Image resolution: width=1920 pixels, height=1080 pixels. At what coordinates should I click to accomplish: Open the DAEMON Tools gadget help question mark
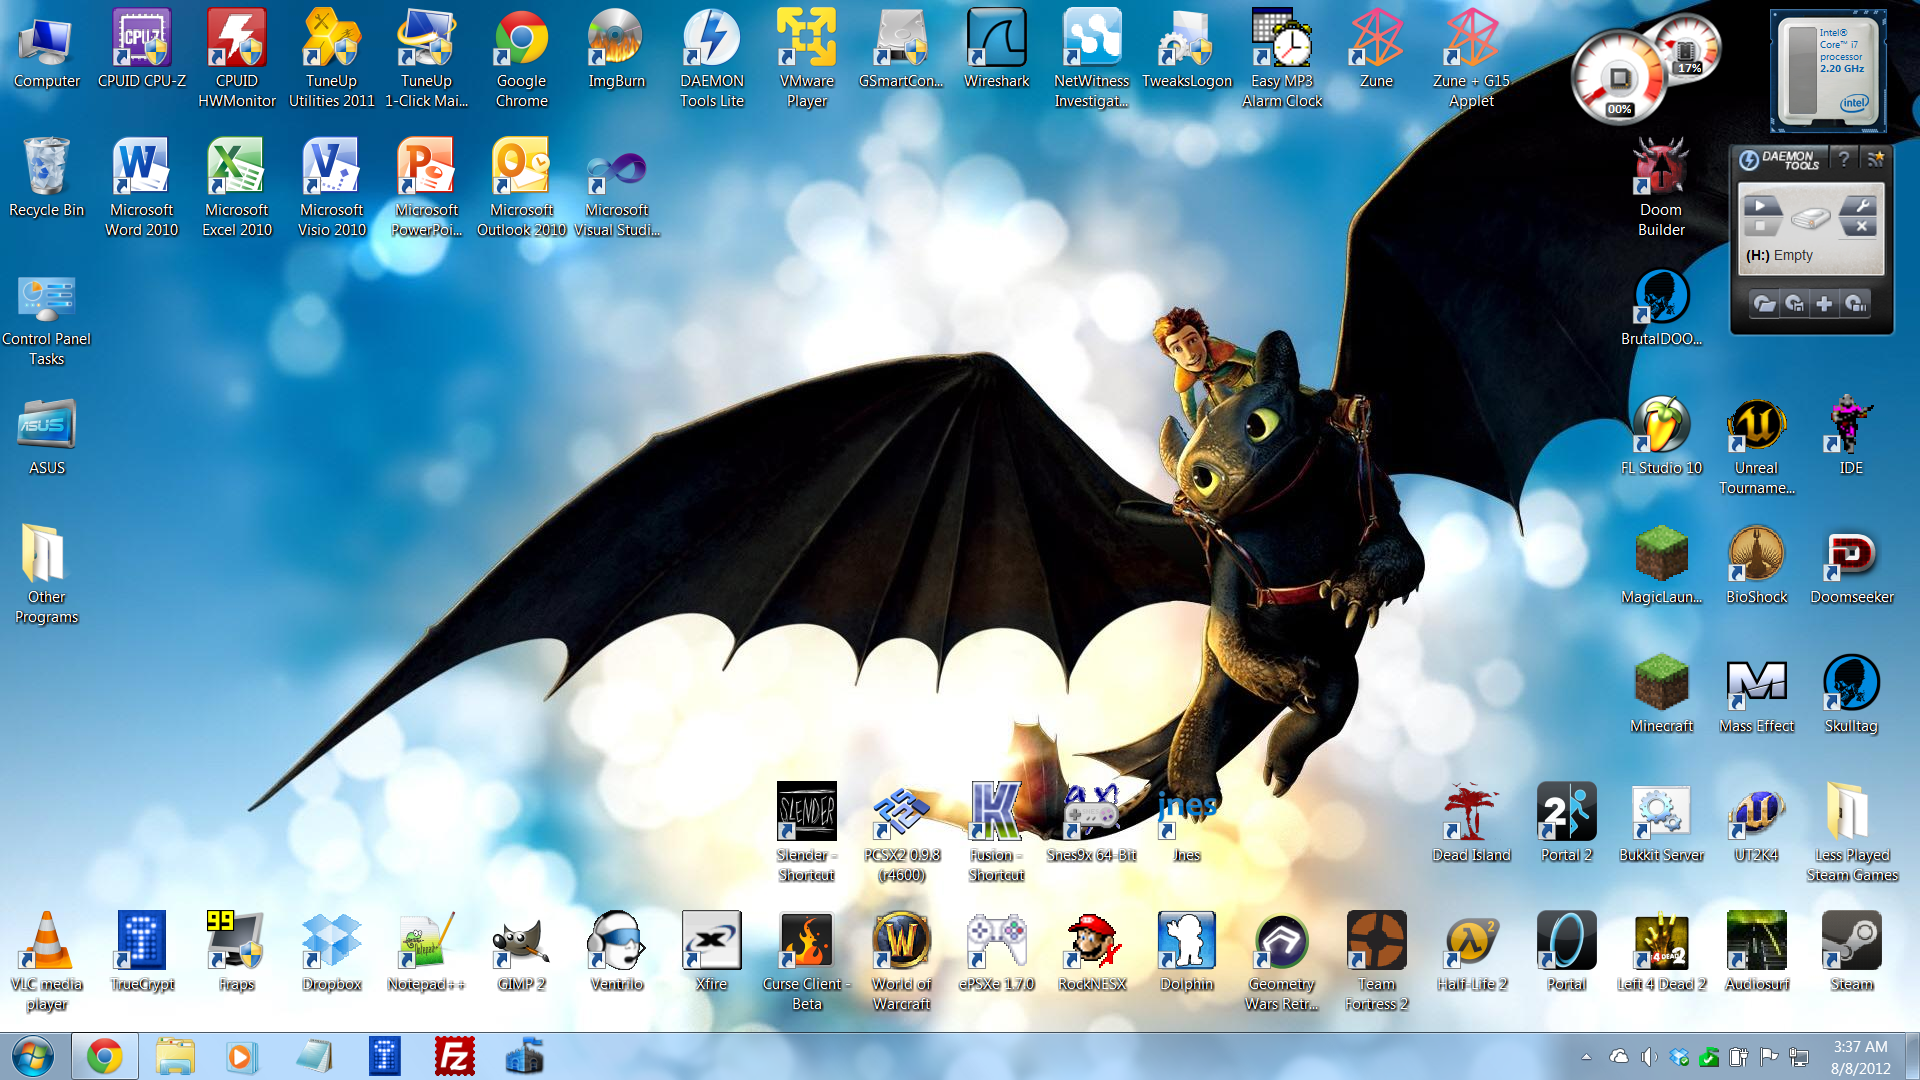pos(1844,159)
